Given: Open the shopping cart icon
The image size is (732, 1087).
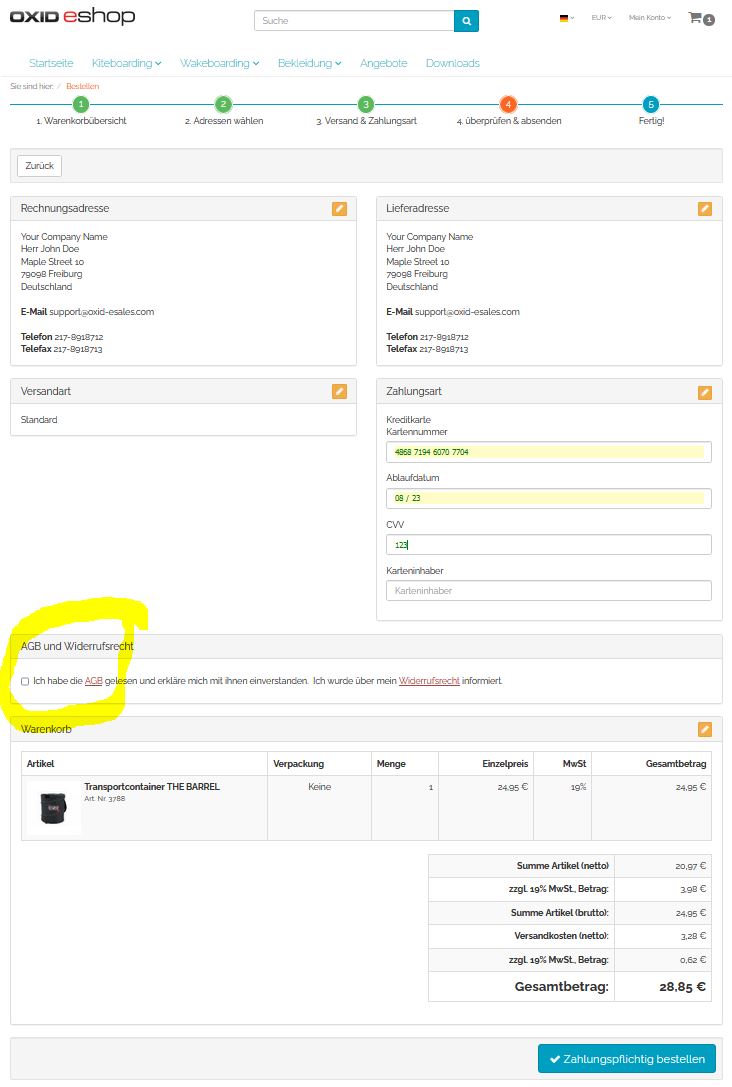Looking at the screenshot, I should 696,18.
